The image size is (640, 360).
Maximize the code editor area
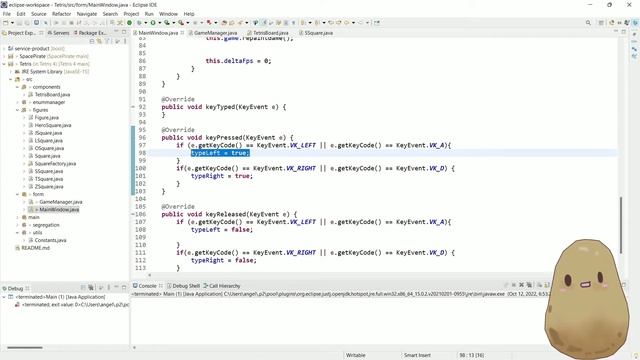(x=624, y=32)
